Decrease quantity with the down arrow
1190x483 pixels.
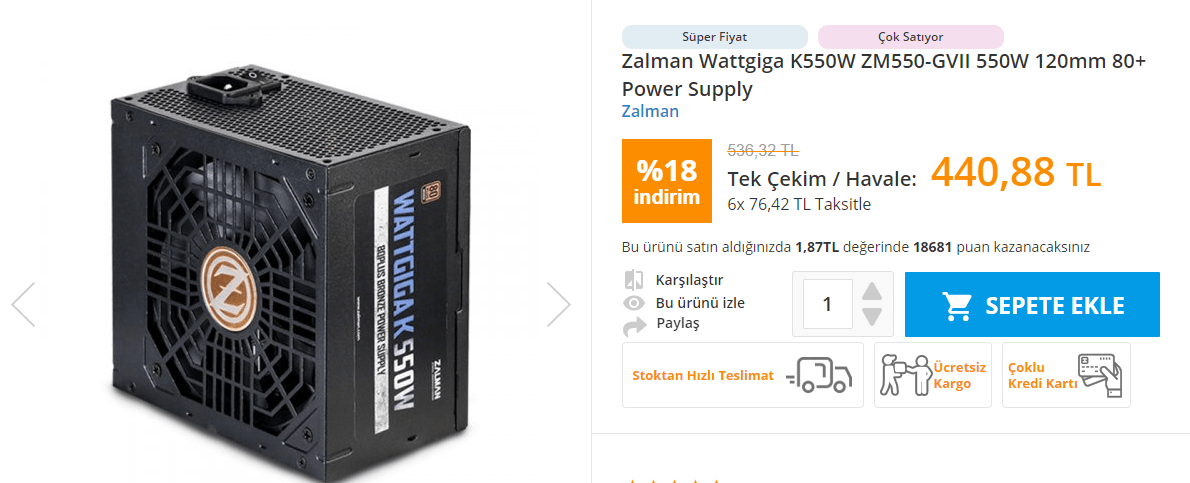(872, 317)
